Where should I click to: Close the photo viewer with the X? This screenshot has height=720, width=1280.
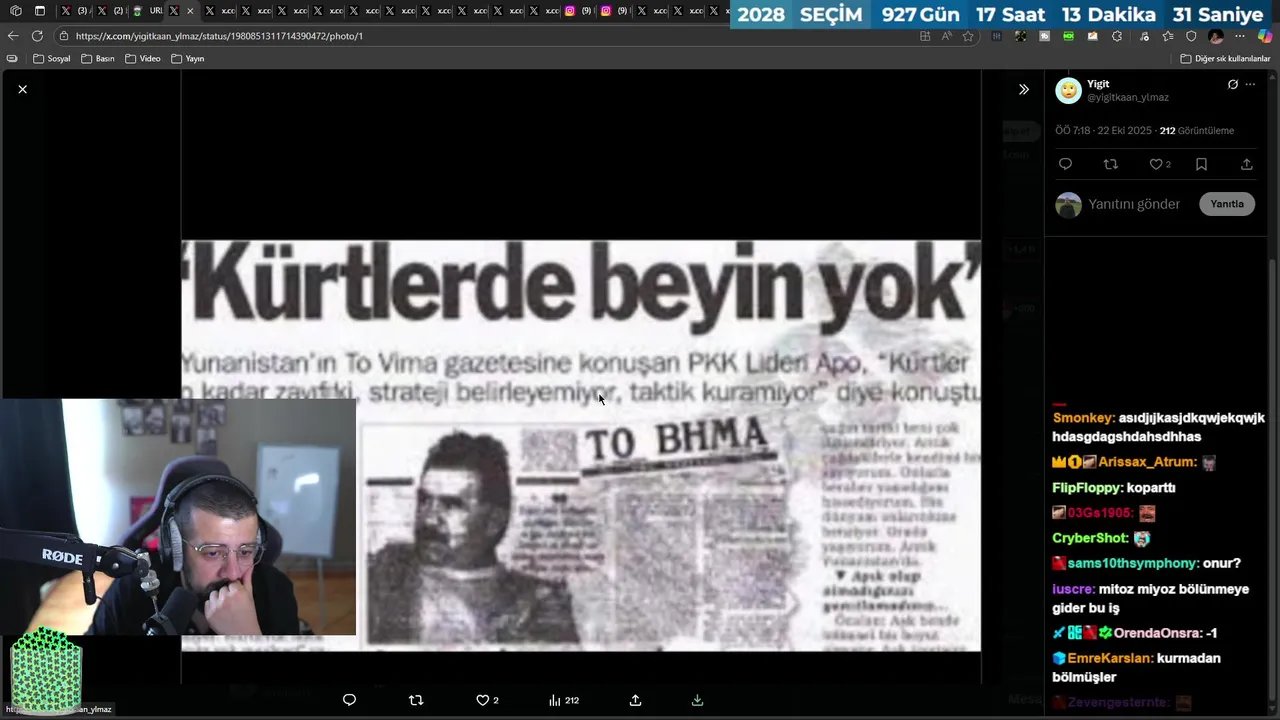pyautogui.click(x=22, y=89)
